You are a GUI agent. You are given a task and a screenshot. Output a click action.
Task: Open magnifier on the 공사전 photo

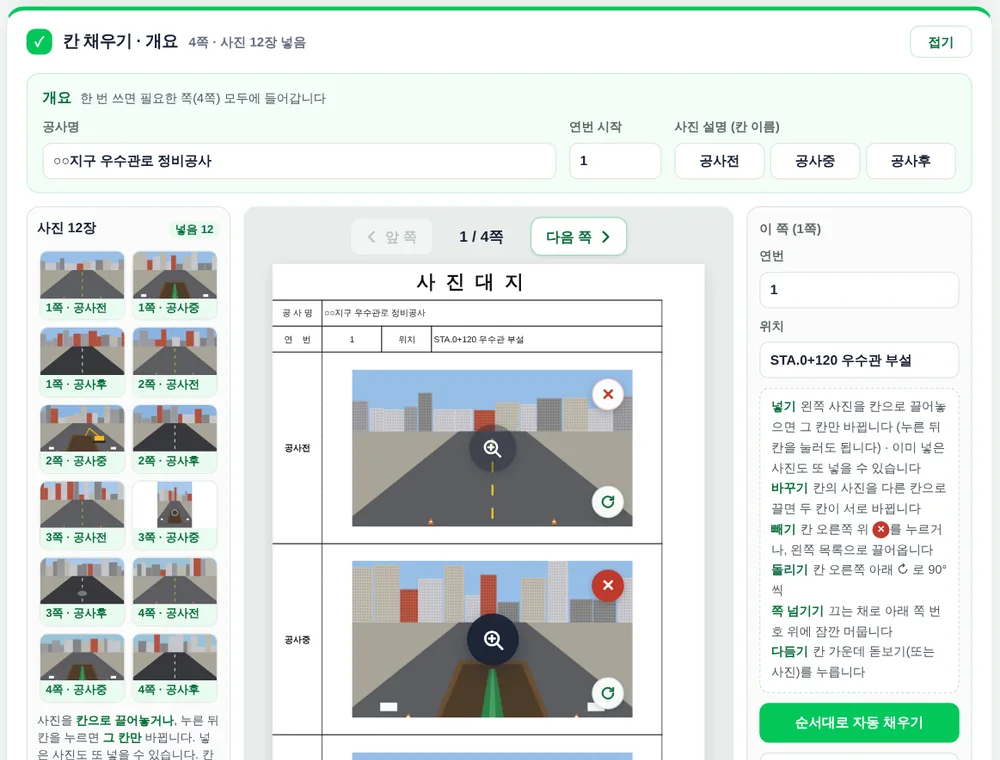pos(492,448)
